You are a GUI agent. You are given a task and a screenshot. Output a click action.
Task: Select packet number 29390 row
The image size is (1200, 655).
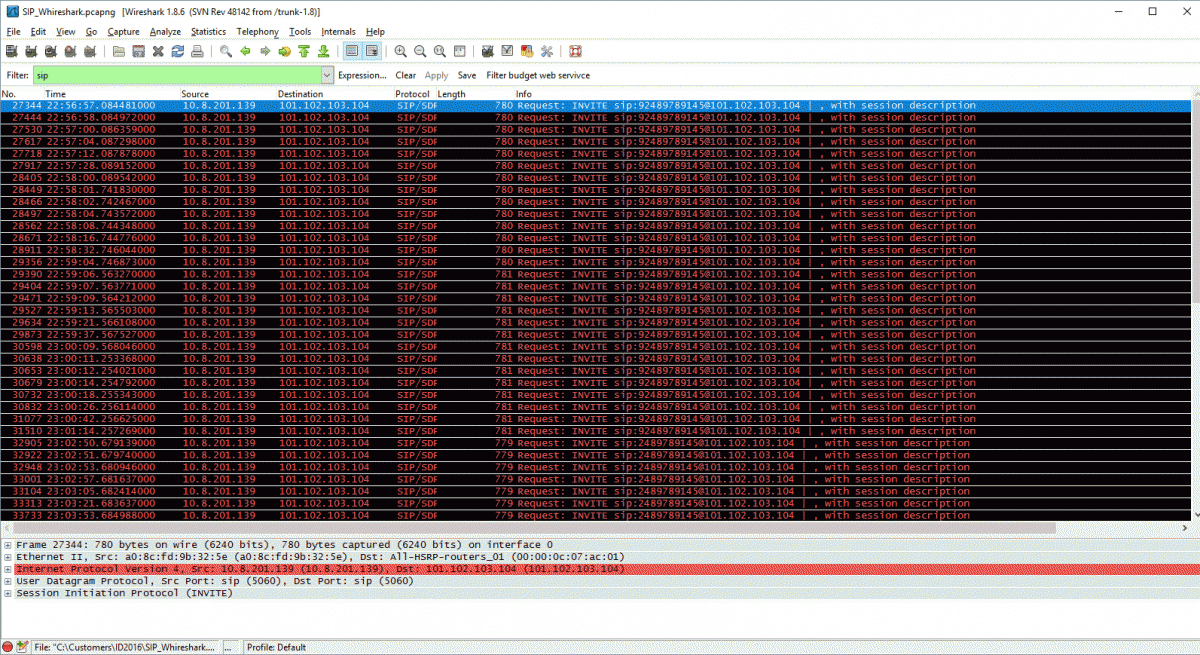[x=594, y=274]
